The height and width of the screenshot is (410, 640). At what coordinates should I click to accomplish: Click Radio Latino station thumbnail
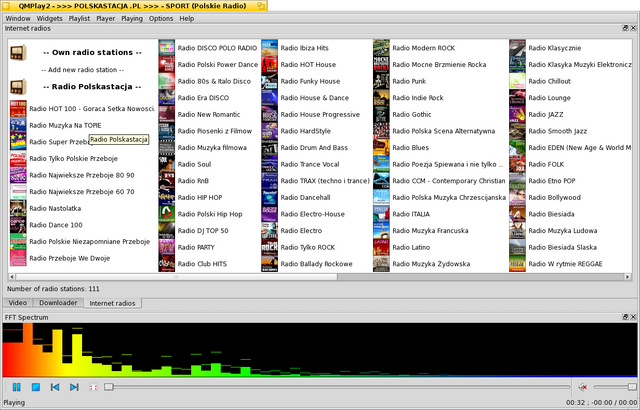coord(381,247)
